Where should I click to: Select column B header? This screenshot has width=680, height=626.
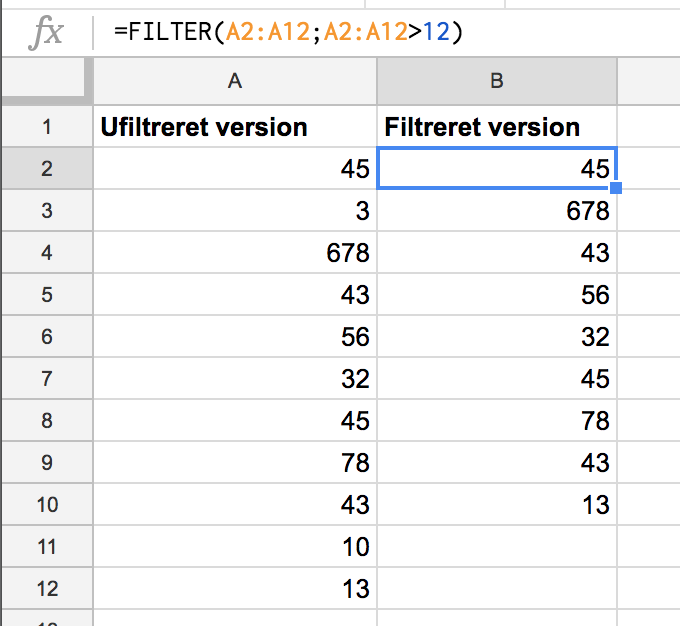(497, 81)
